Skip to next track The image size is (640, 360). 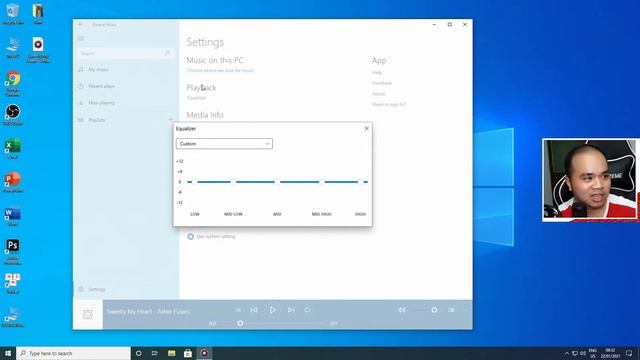[x=291, y=310]
